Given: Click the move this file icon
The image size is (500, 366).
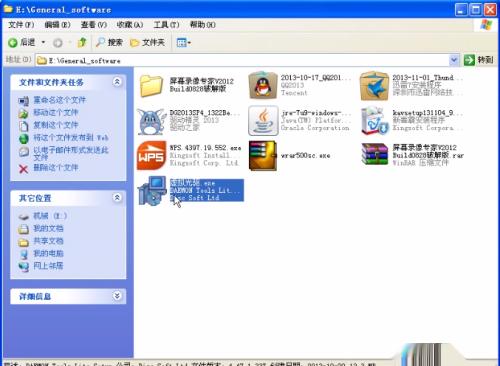Looking at the screenshot, I should coord(24,113).
